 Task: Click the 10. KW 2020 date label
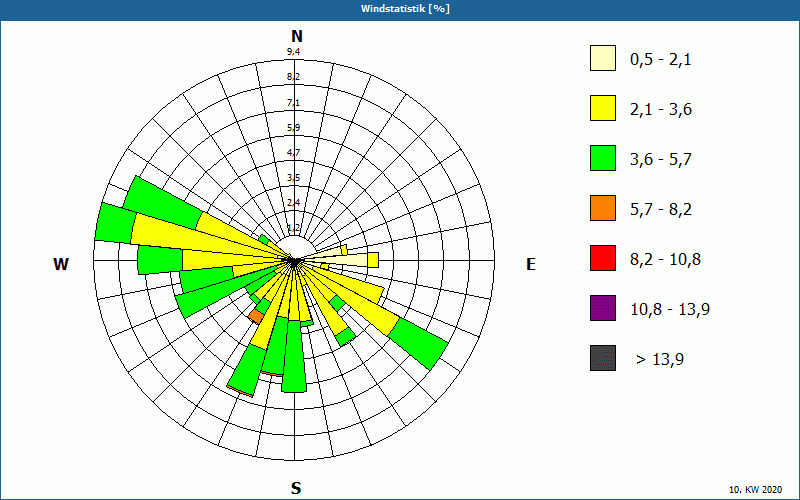pyautogui.click(x=755, y=490)
